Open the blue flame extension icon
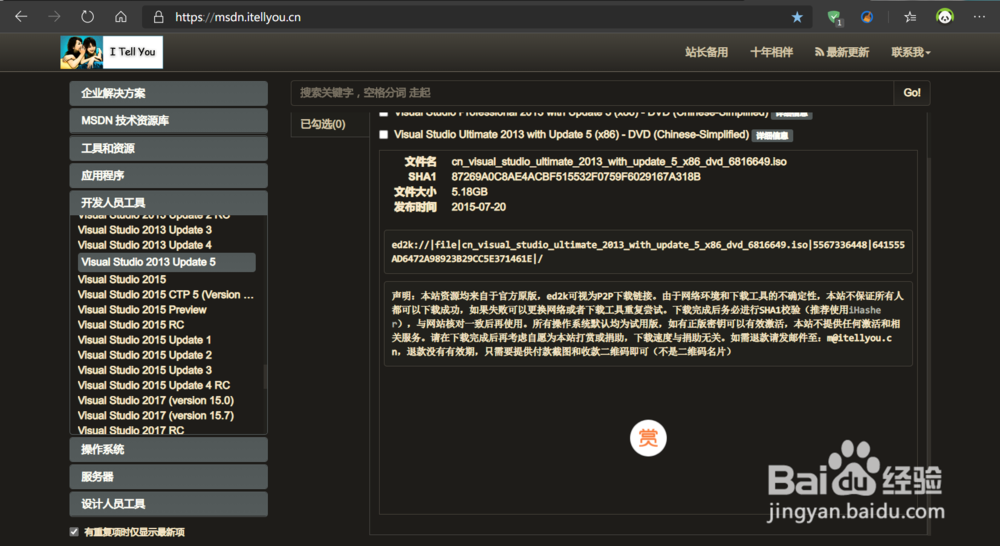1000x546 pixels. tap(867, 17)
